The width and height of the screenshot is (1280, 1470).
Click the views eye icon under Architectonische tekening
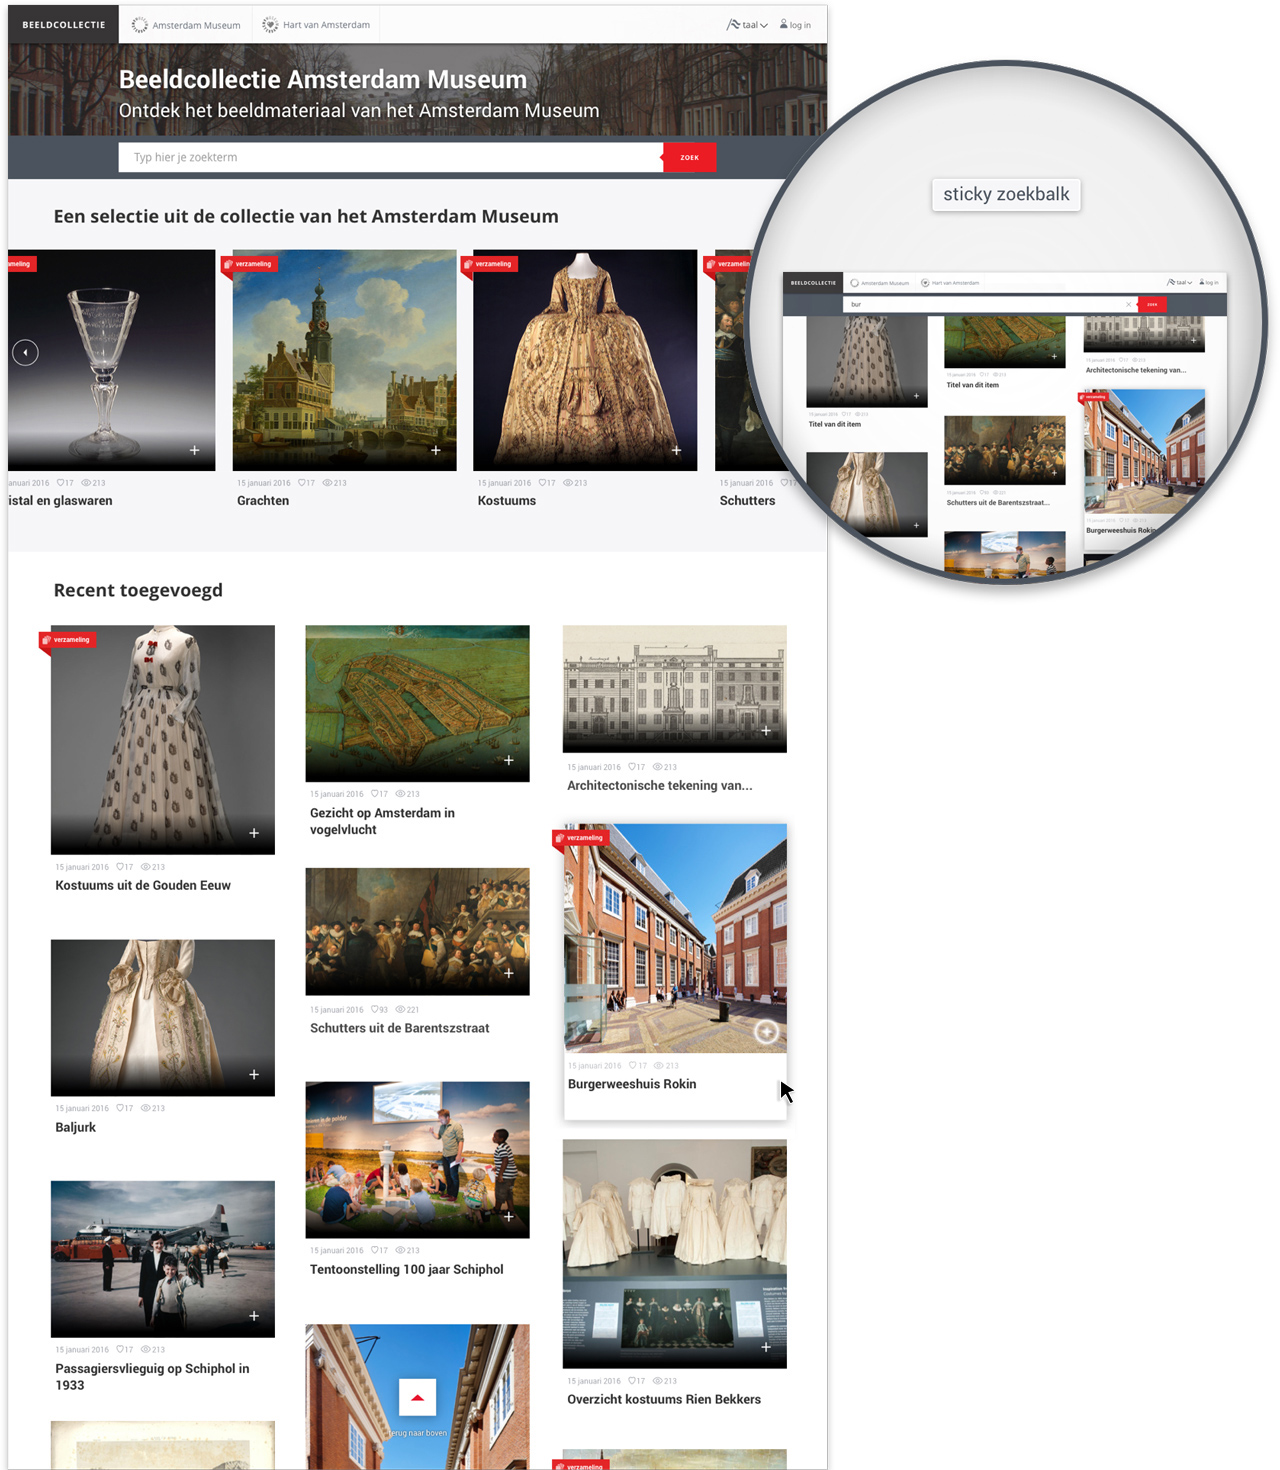point(658,768)
